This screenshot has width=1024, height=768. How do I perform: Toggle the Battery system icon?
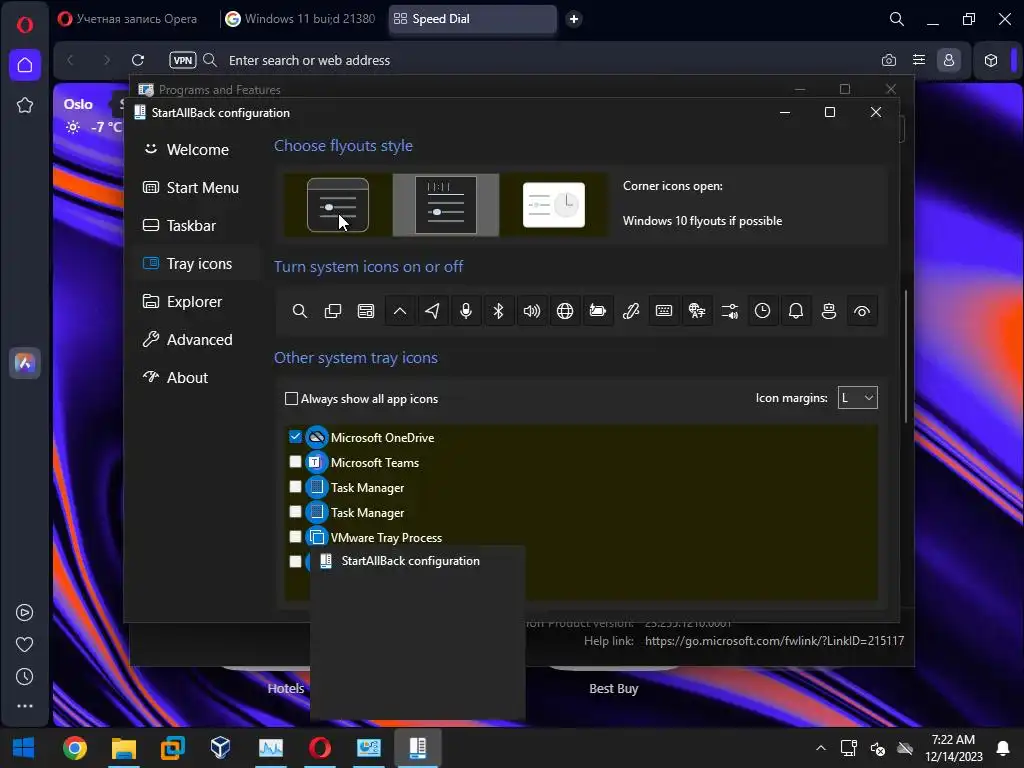coord(598,311)
